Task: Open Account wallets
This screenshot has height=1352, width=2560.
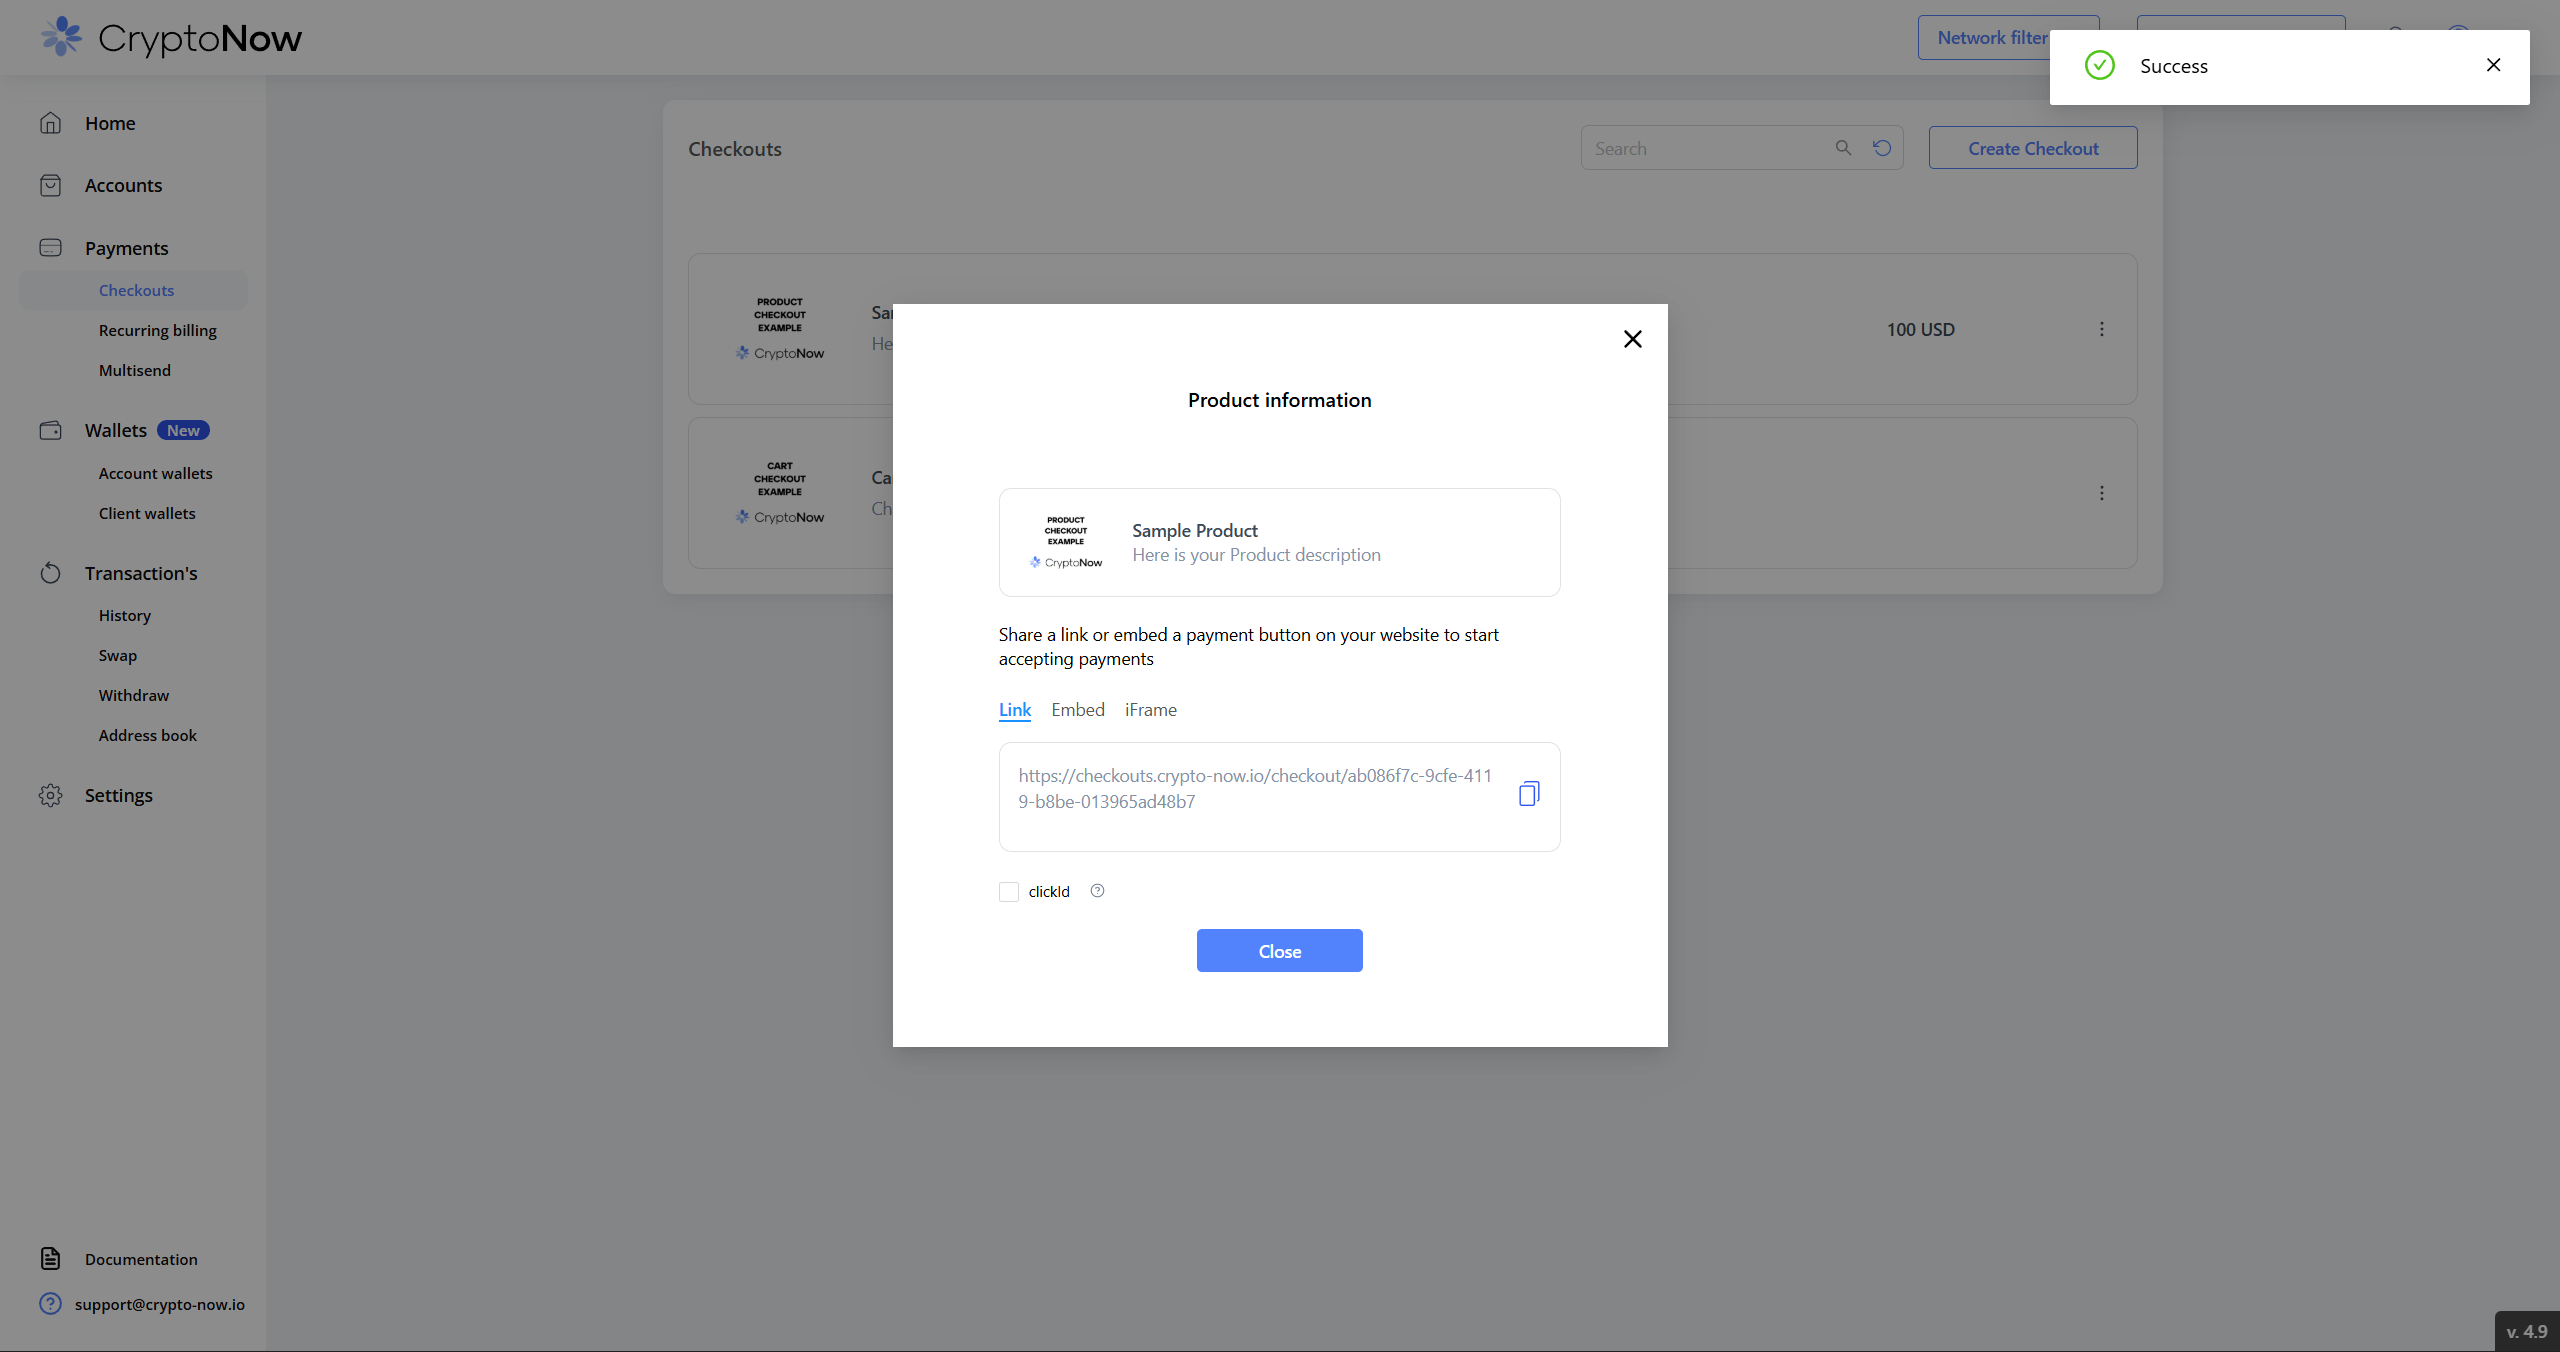Action: tap(156, 473)
